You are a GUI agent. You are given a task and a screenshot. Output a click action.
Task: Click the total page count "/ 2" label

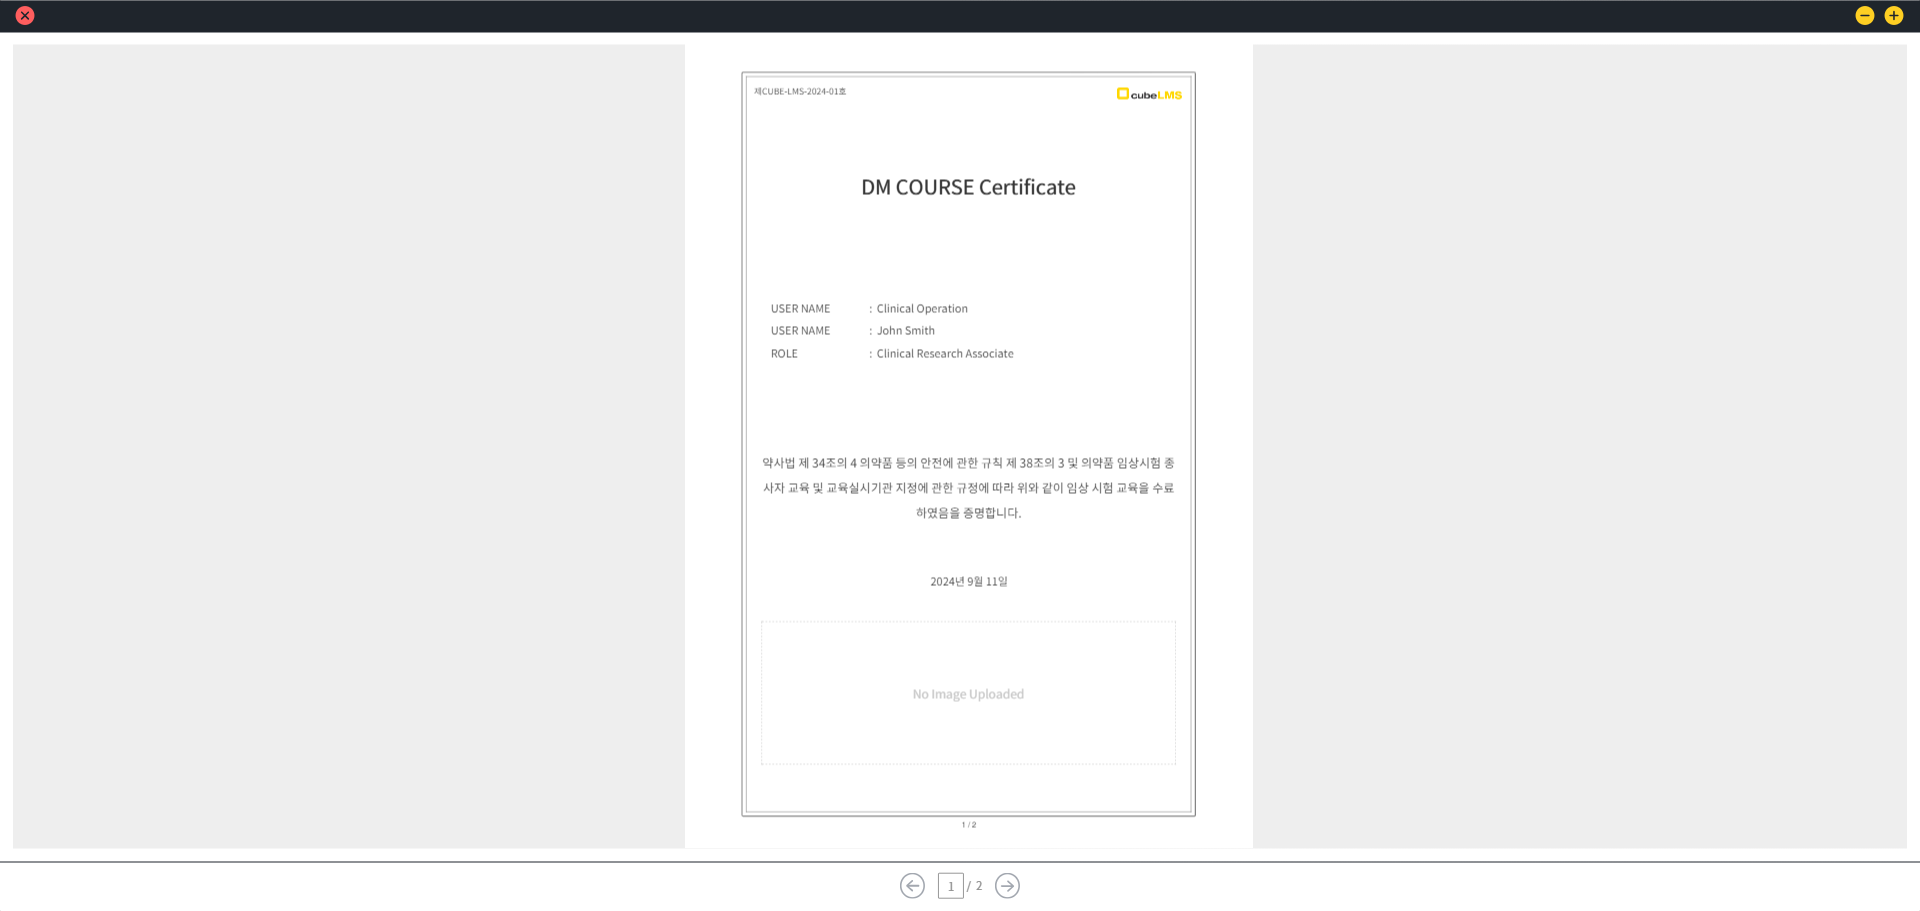(x=975, y=886)
